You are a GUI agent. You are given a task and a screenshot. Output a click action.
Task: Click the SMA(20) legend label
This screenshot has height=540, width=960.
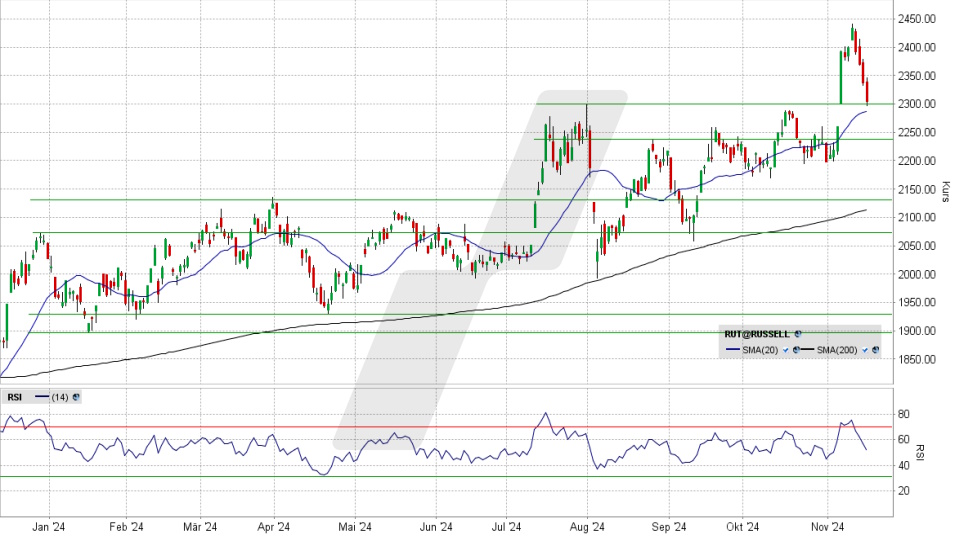point(760,350)
